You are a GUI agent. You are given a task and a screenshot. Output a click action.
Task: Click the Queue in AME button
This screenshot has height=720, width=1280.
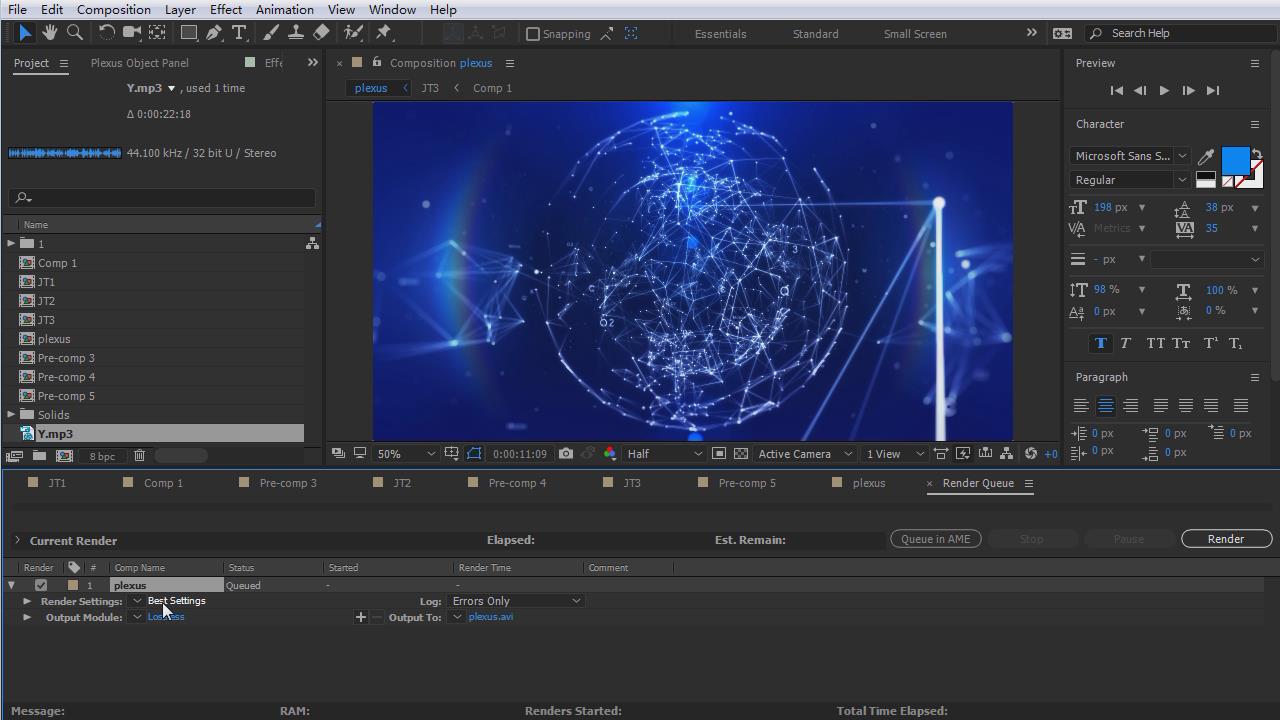coord(935,539)
